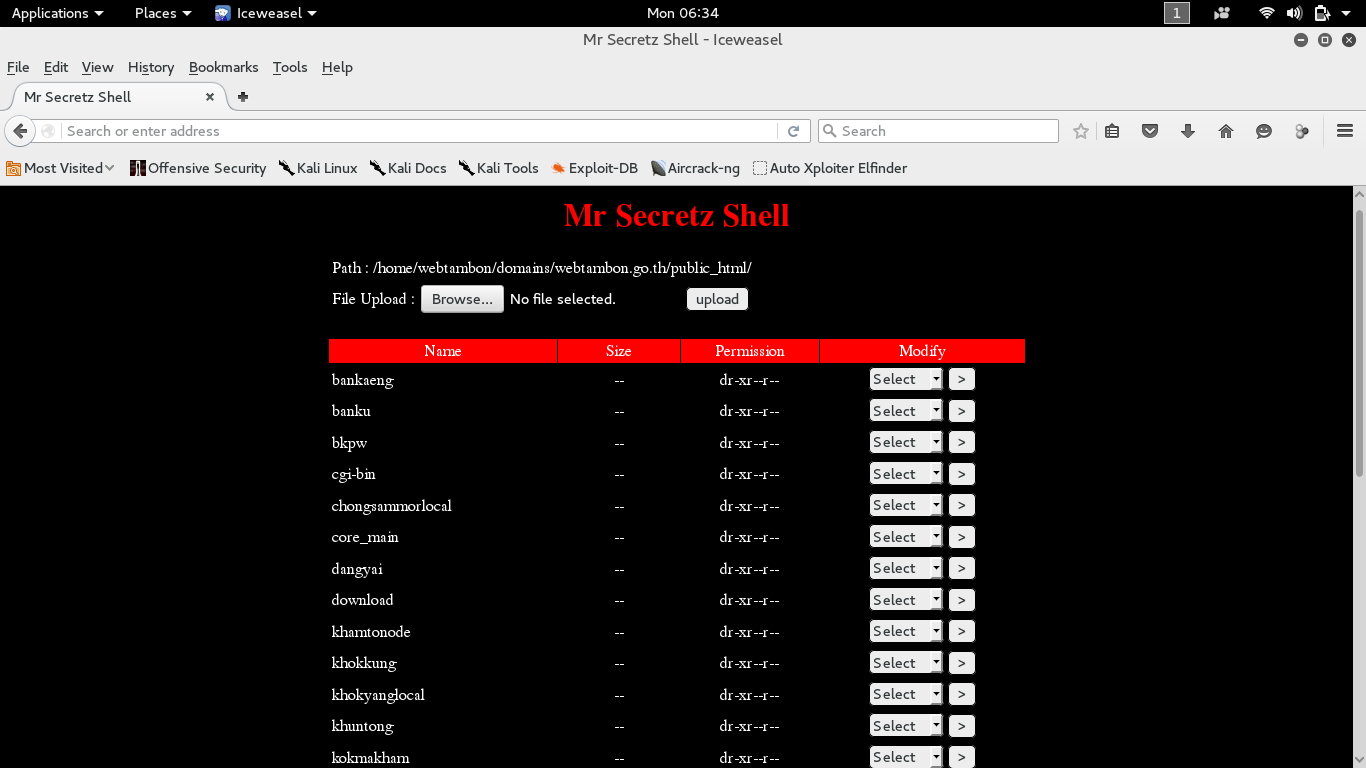
Task: Click the address bar input field
Action: [x=420, y=131]
